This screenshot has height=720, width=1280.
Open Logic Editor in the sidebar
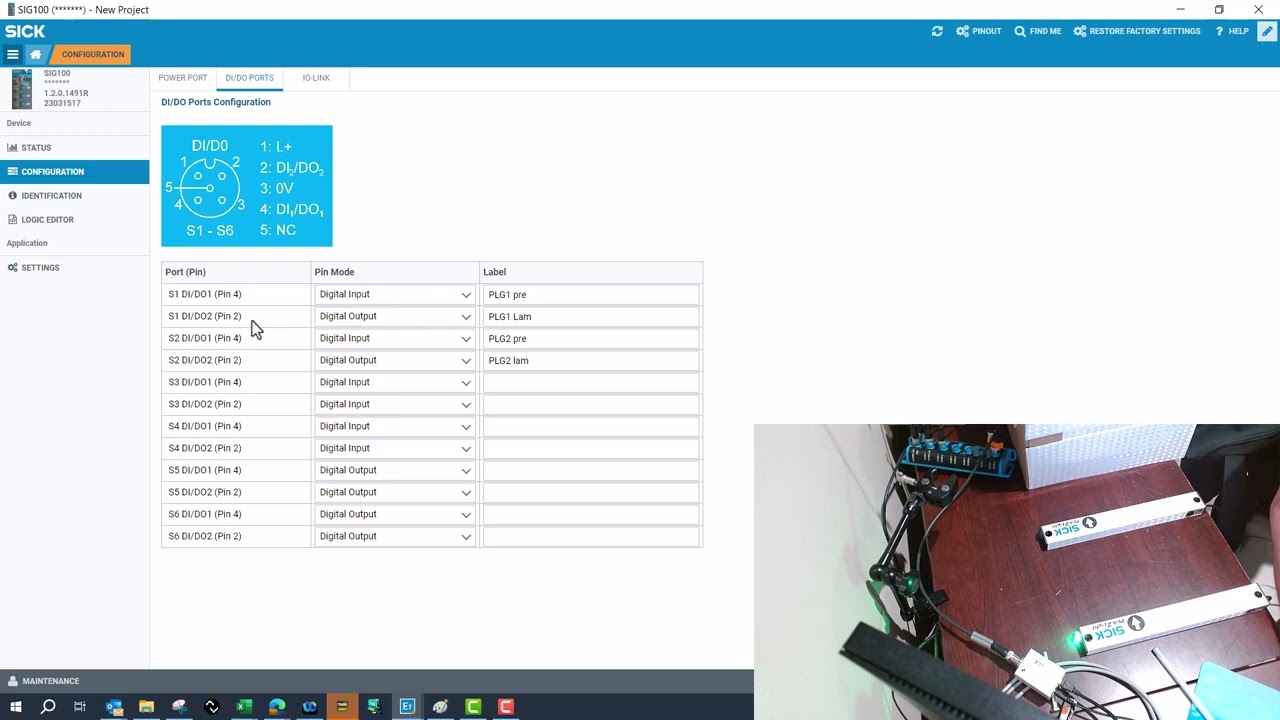[x=75, y=220]
